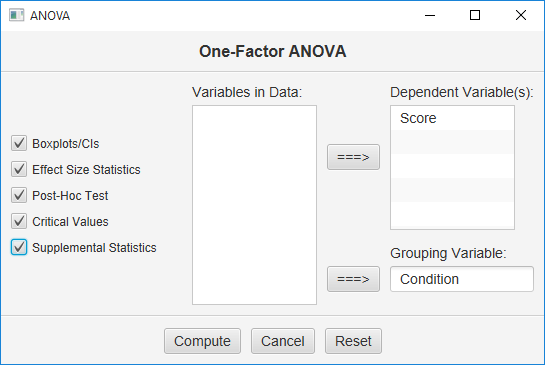
Task: Toggle Supplemental Statistics checkbox
Action: (19, 247)
